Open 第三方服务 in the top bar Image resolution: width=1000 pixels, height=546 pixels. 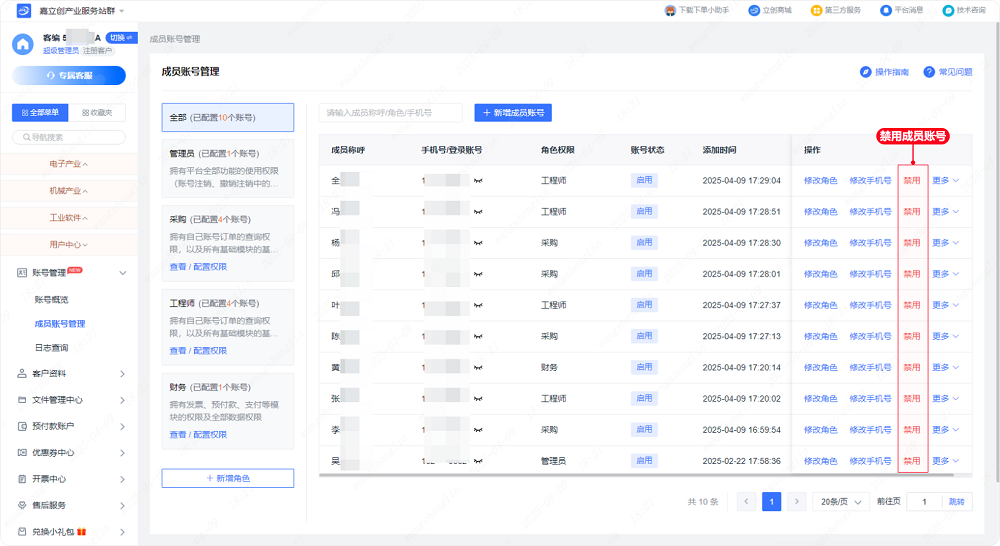pos(835,10)
